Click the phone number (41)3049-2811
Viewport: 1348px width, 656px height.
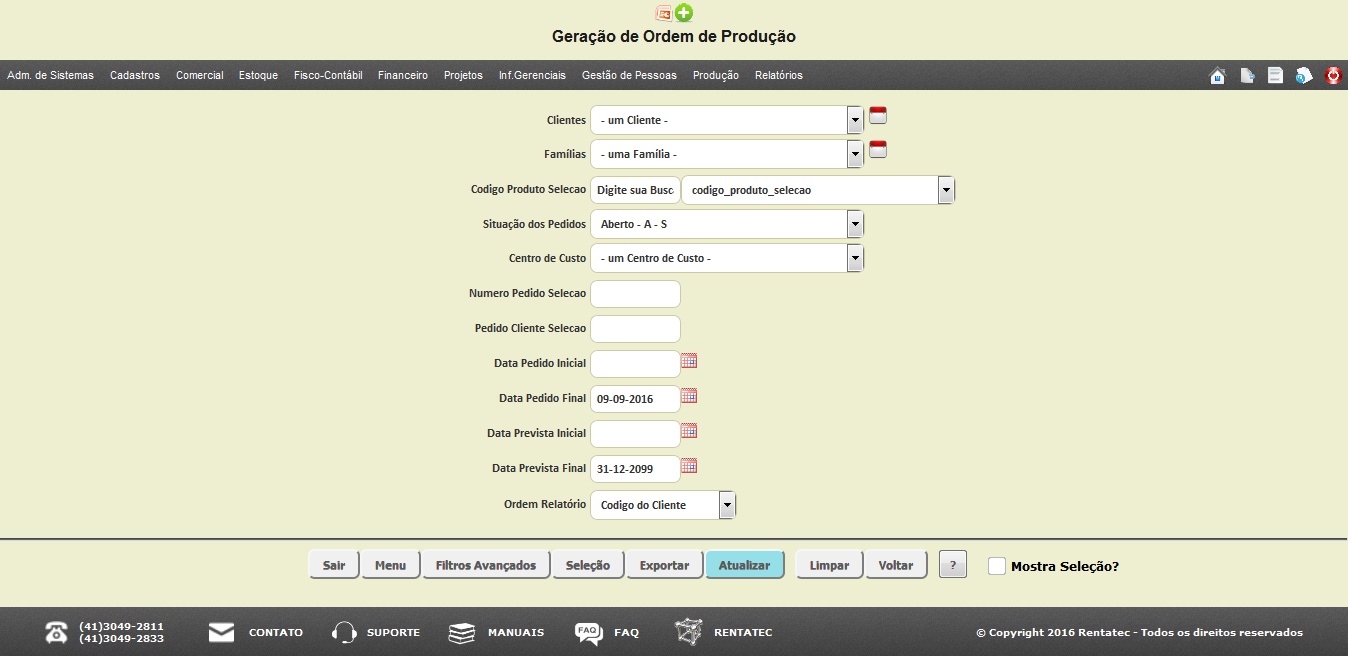121,626
